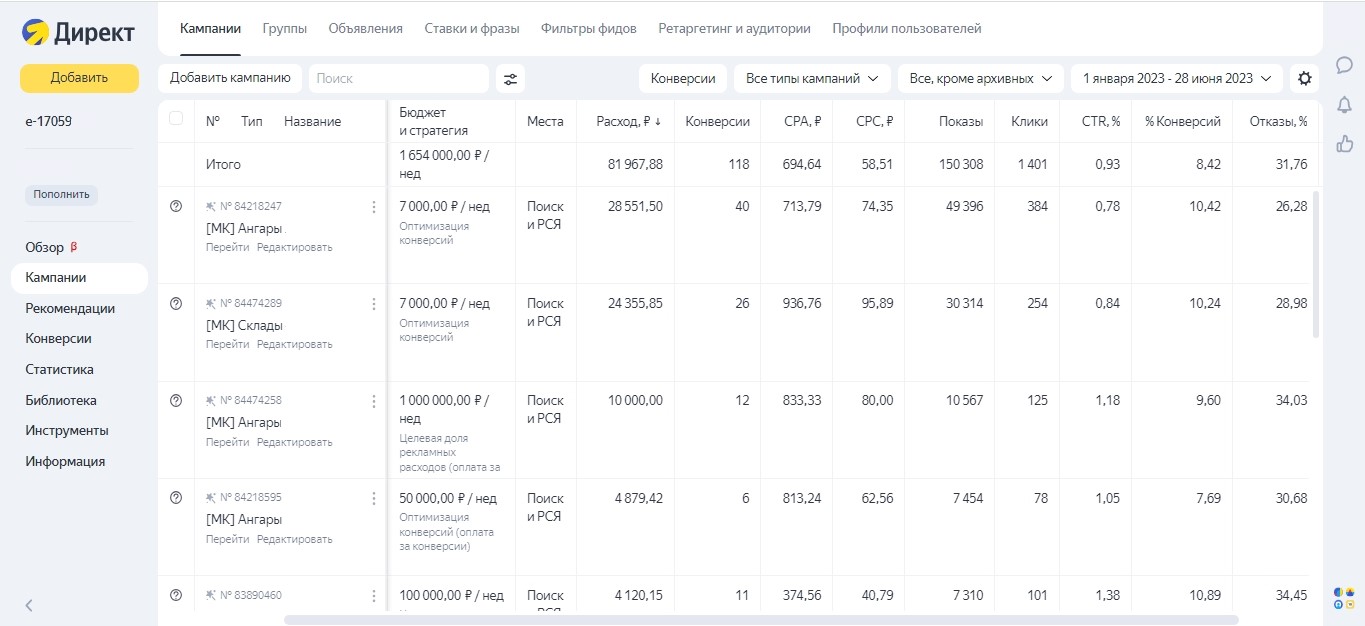Open the notifications bell
The image size is (1365, 626).
[1344, 105]
